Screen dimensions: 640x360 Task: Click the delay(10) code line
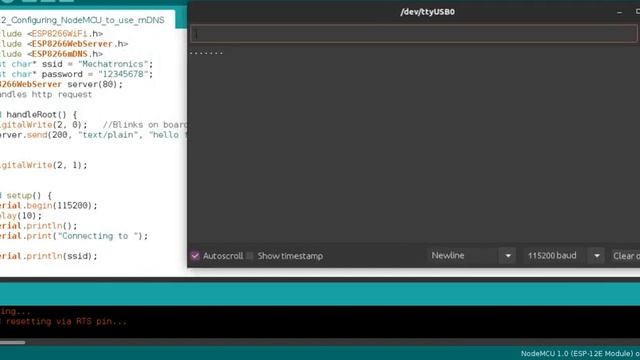point(21,216)
